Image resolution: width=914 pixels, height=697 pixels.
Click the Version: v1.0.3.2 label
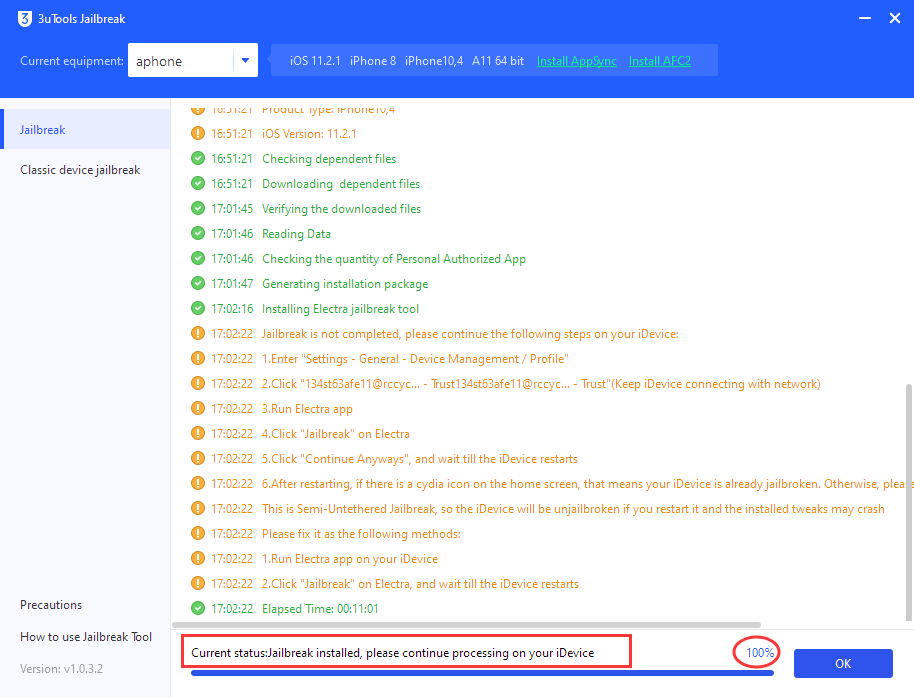click(x=61, y=669)
